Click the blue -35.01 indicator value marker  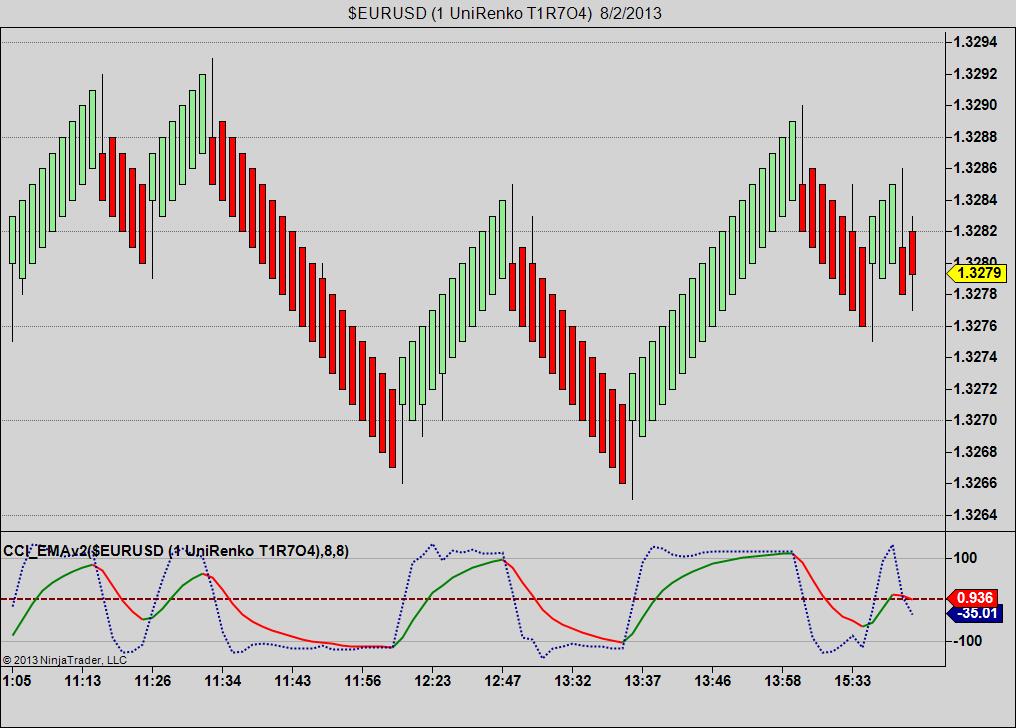click(974, 613)
